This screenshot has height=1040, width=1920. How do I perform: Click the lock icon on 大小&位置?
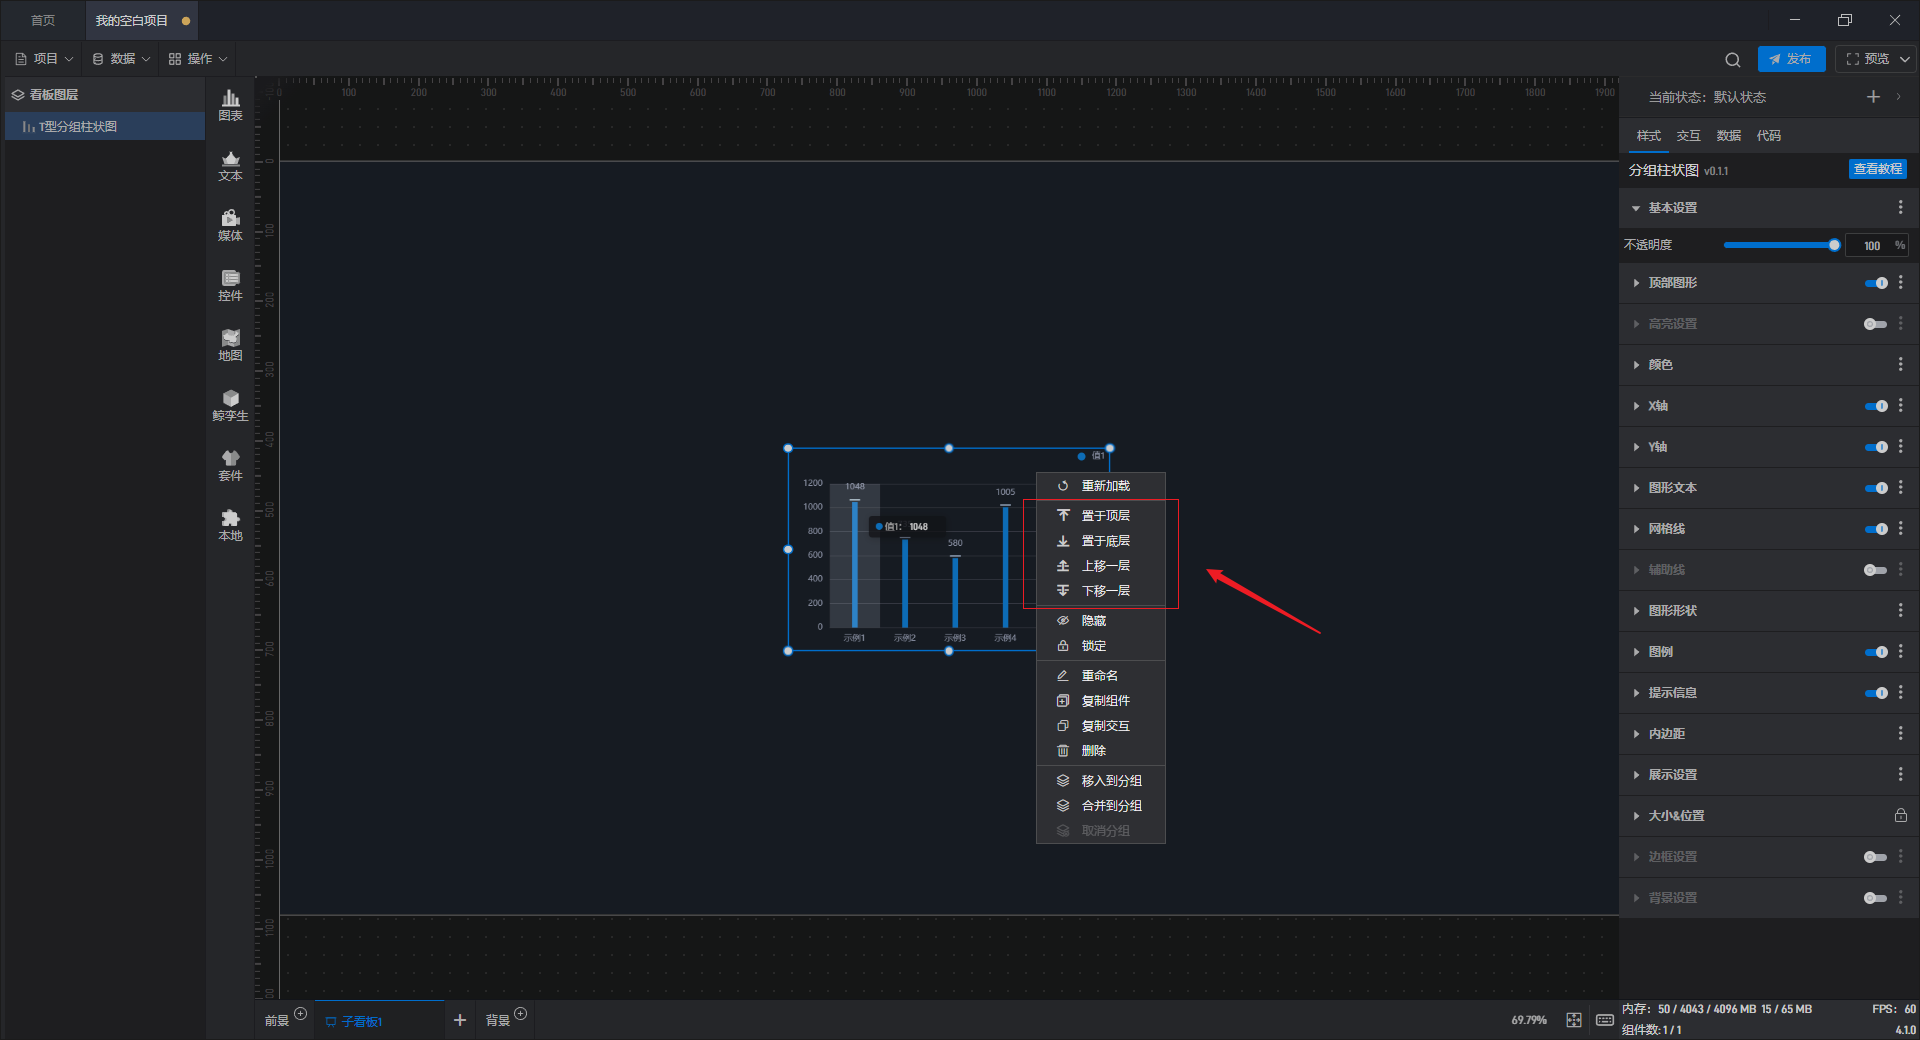pos(1900,816)
